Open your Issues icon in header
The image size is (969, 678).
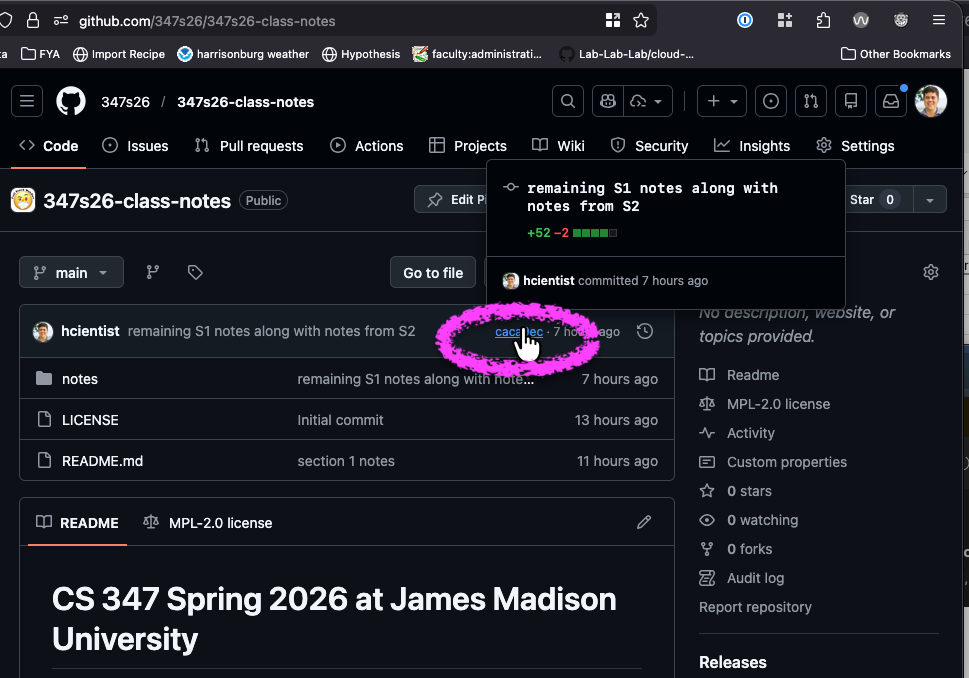[771, 101]
